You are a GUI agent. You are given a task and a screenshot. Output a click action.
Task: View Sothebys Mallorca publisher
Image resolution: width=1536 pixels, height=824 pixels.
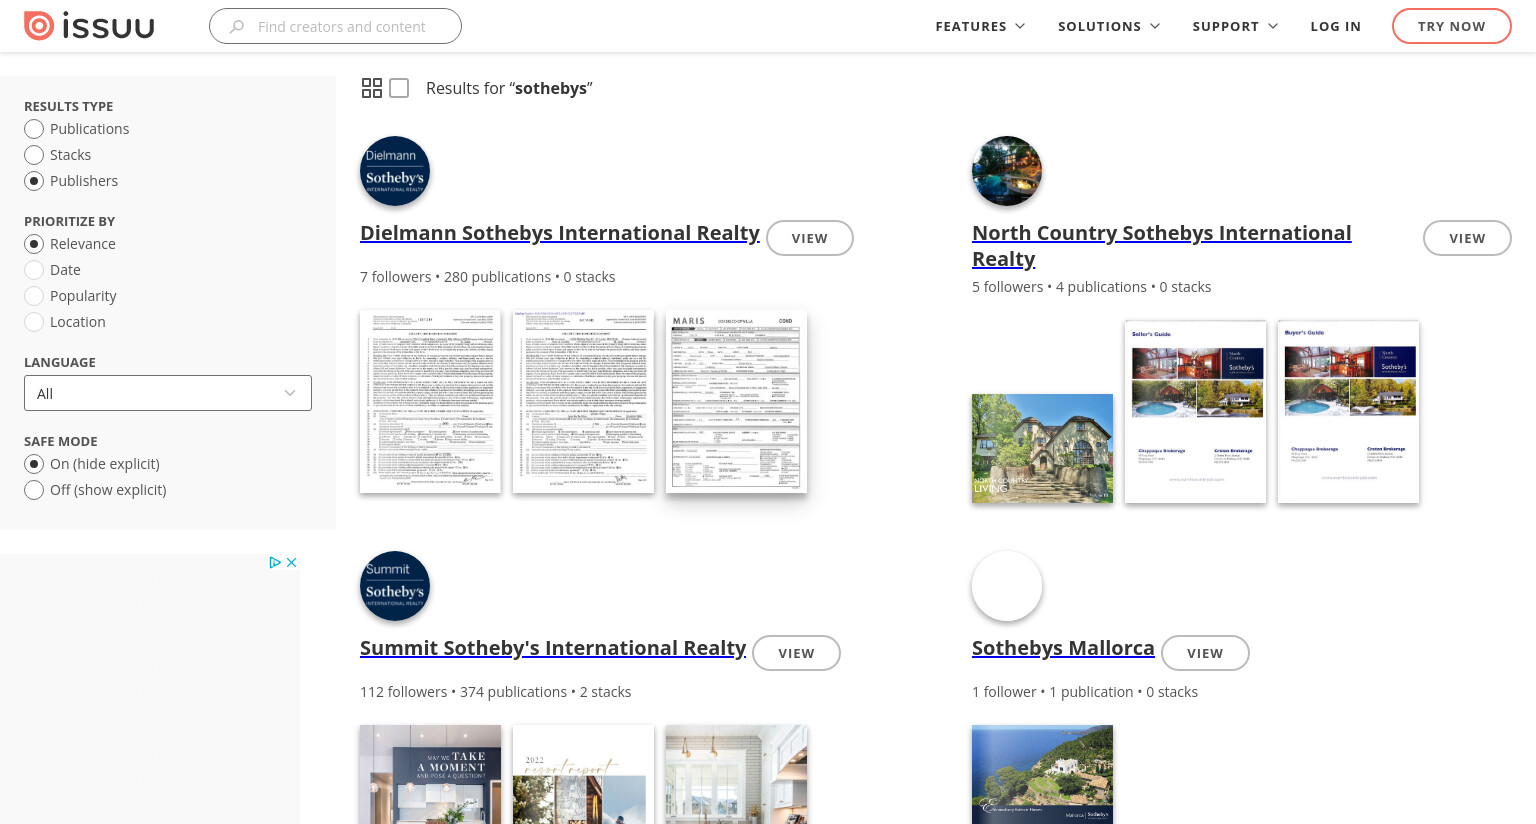1205,653
